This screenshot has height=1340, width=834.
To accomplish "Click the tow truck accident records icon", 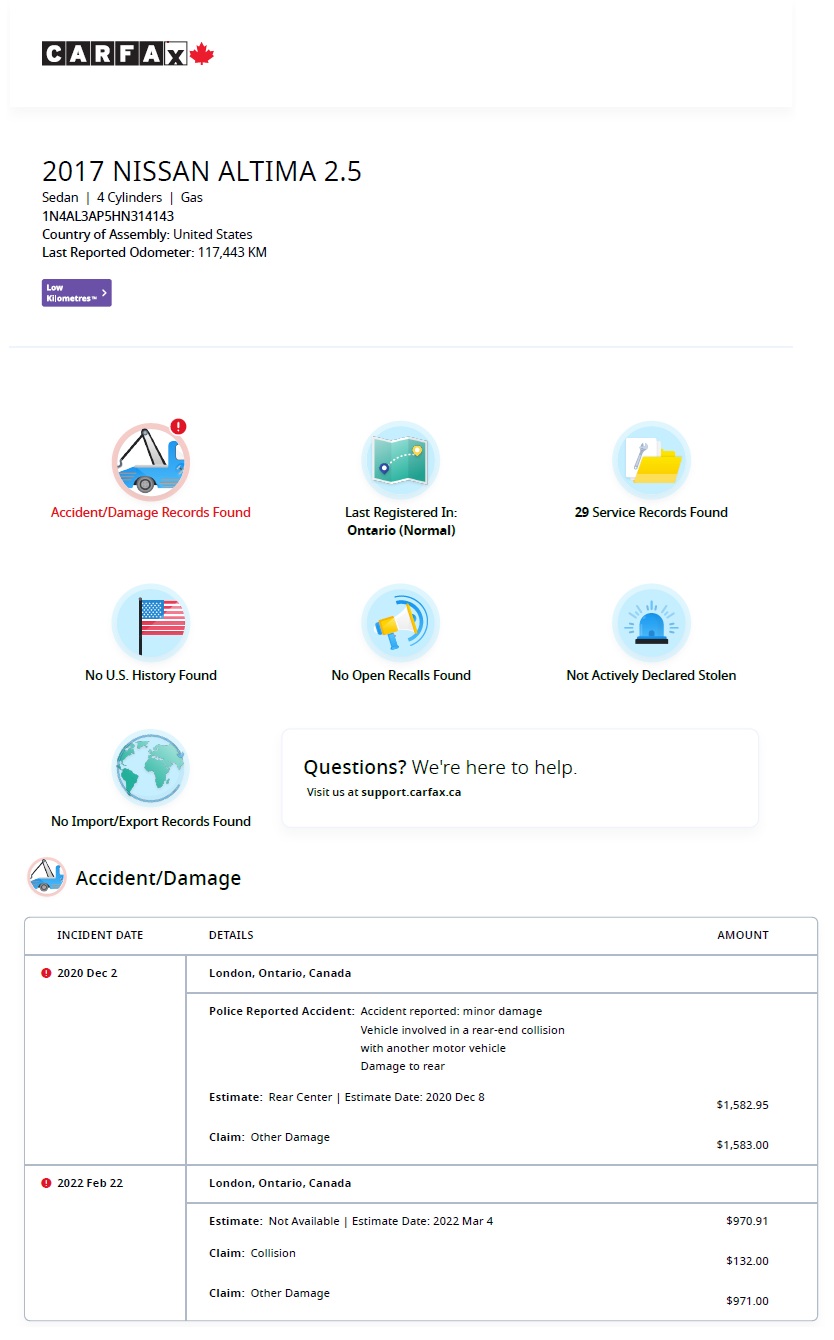I will coord(150,461).
